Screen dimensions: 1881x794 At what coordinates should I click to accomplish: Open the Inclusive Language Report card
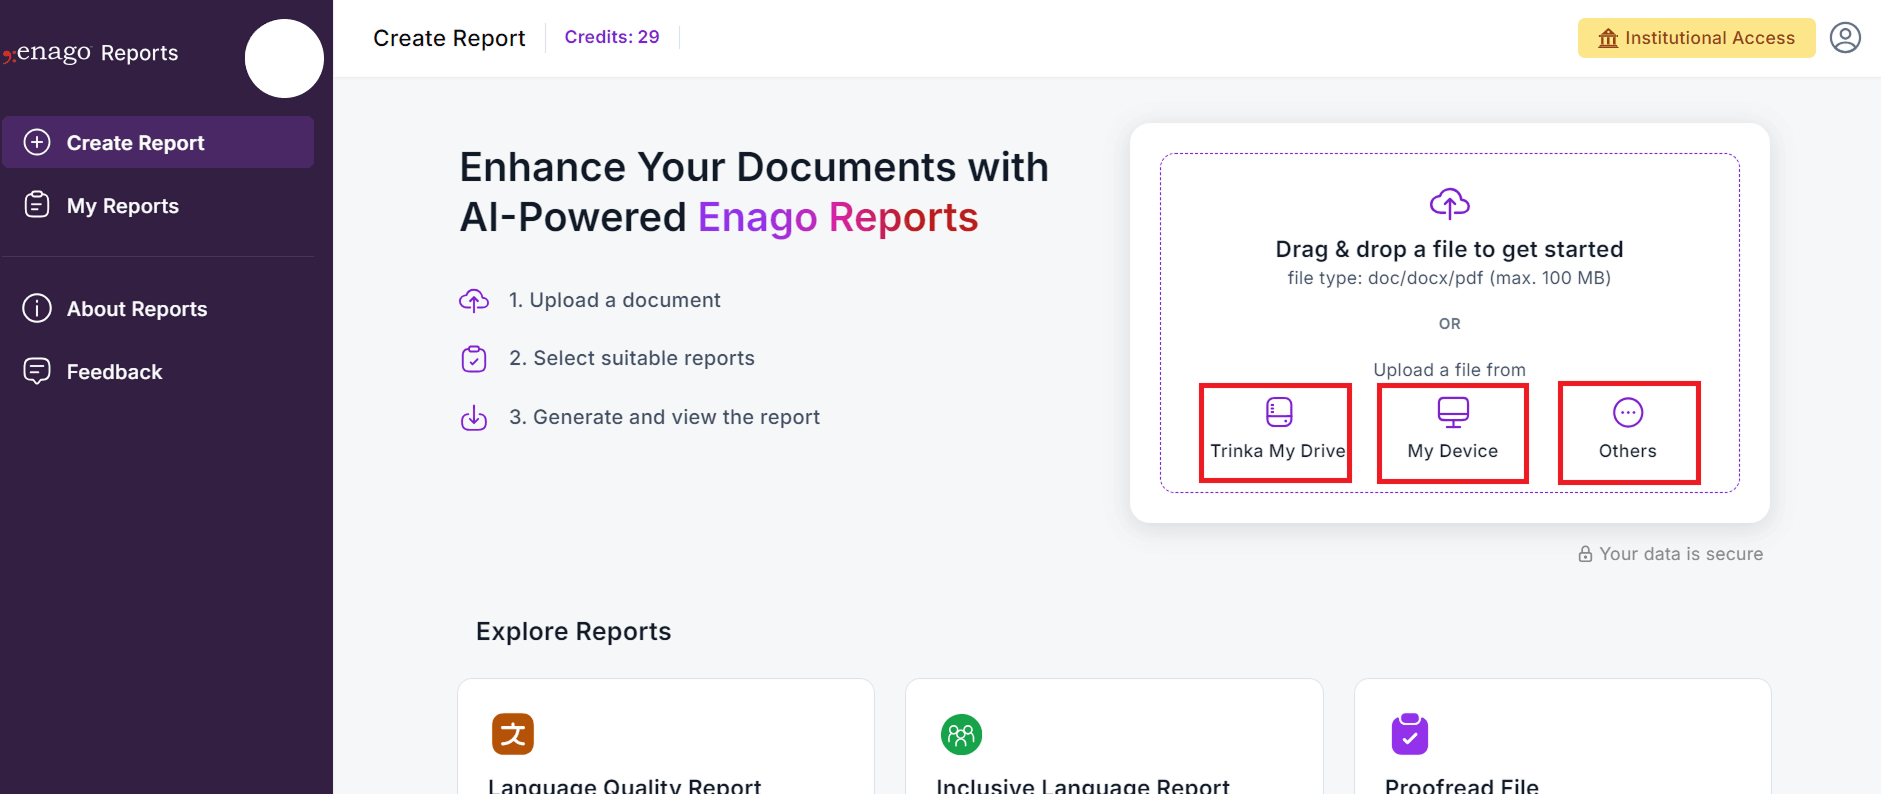pyautogui.click(x=1114, y=737)
